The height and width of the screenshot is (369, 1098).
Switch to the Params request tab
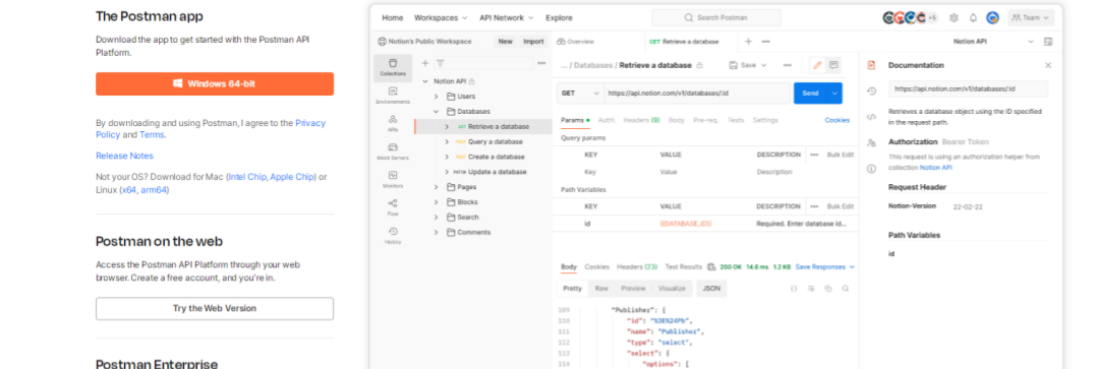pos(575,120)
